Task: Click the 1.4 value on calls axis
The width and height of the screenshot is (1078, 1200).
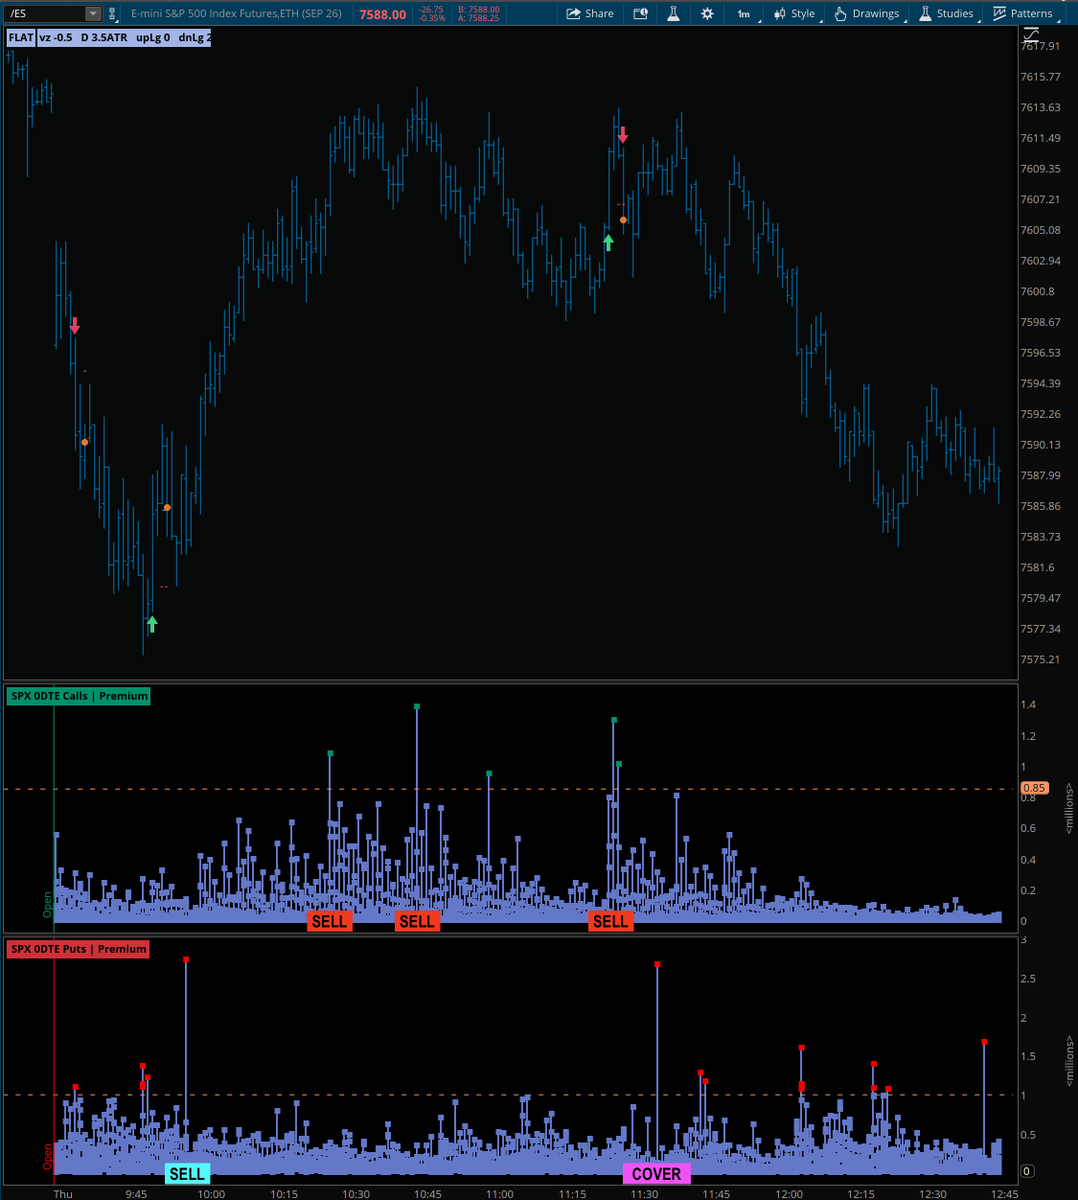Action: 1028,705
